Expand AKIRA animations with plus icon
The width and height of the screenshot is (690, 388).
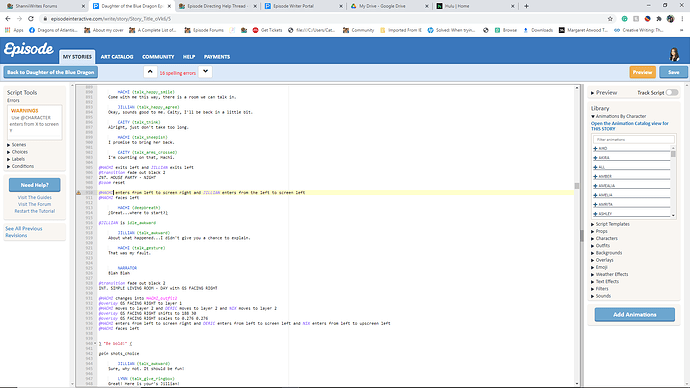coord(595,158)
